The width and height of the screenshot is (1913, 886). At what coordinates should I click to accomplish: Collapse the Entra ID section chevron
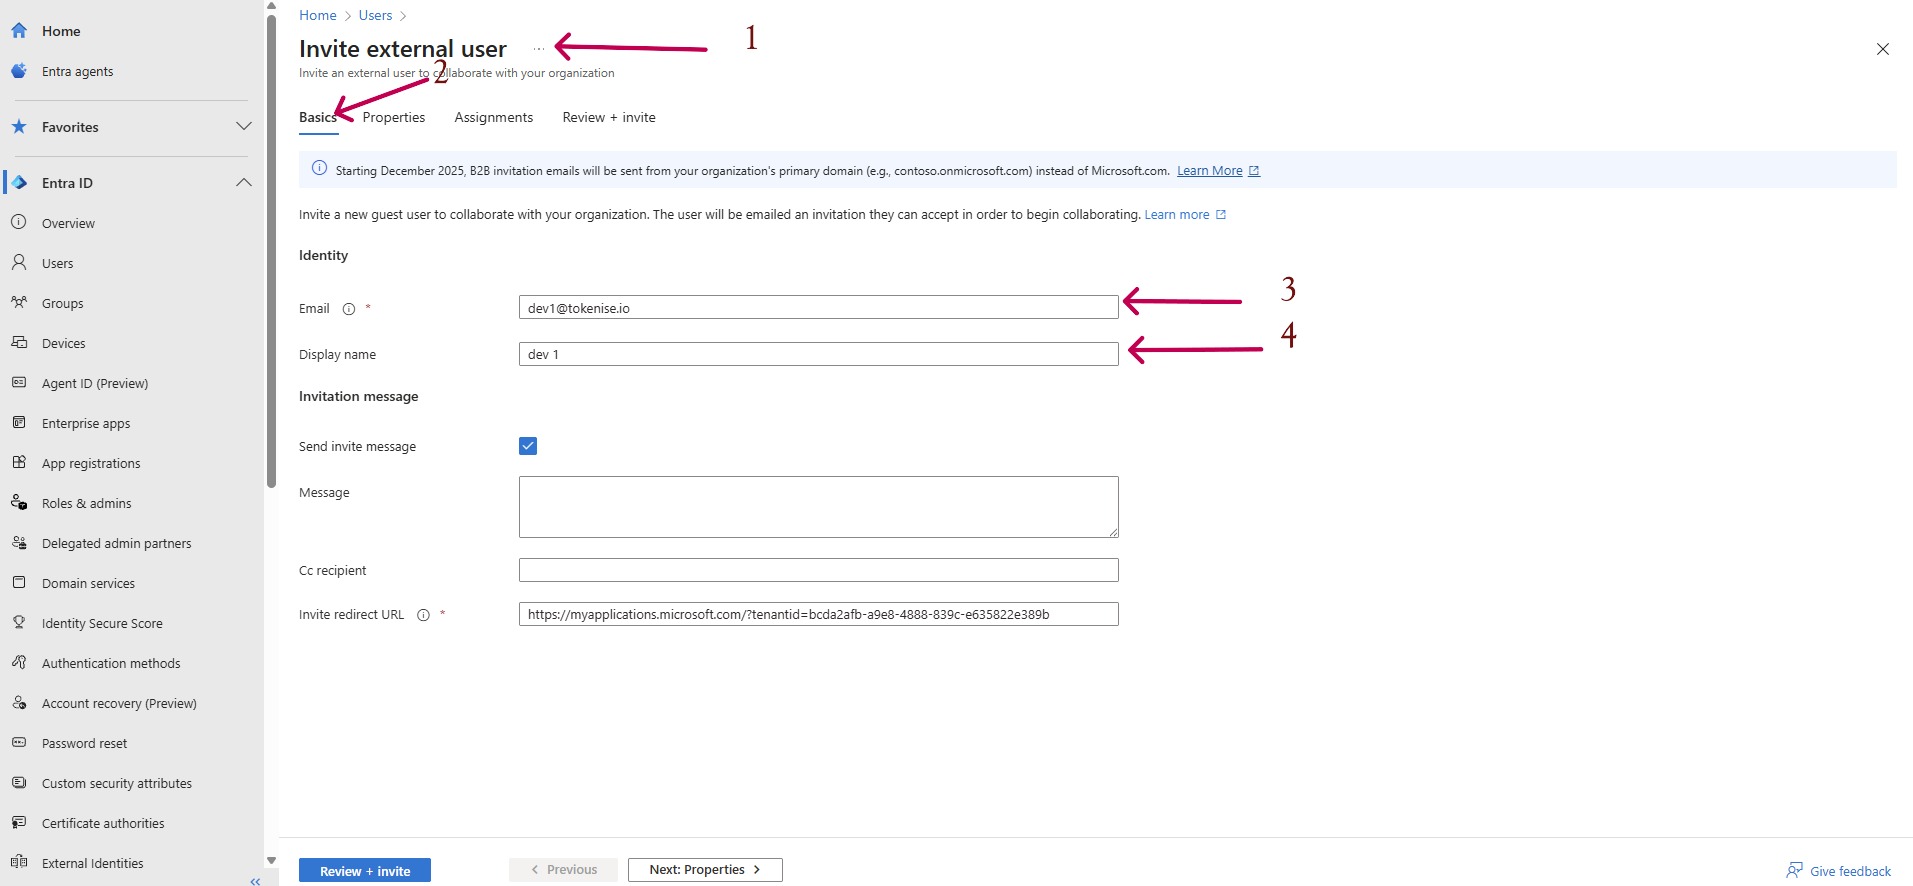pyautogui.click(x=243, y=183)
